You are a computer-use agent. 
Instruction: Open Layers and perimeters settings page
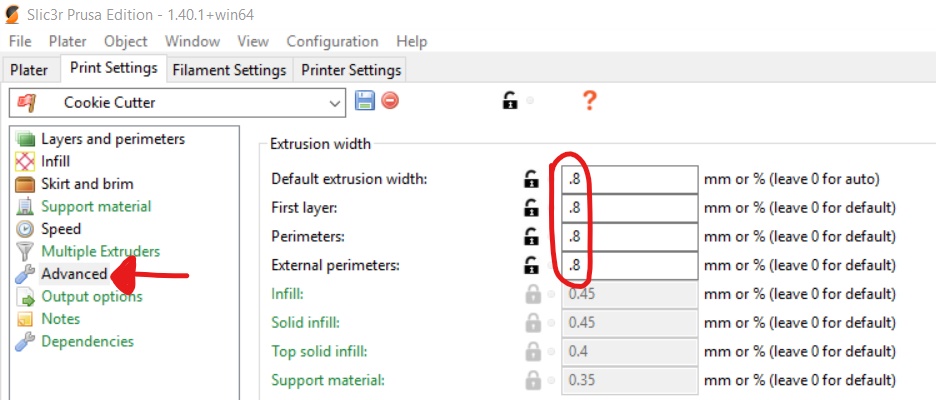pos(112,139)
